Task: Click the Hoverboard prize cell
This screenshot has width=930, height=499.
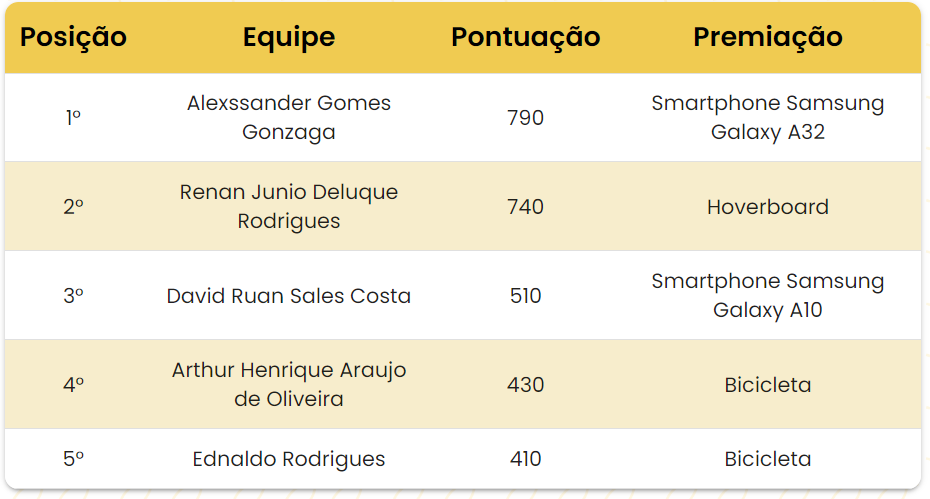Action: tap(767, 207)
